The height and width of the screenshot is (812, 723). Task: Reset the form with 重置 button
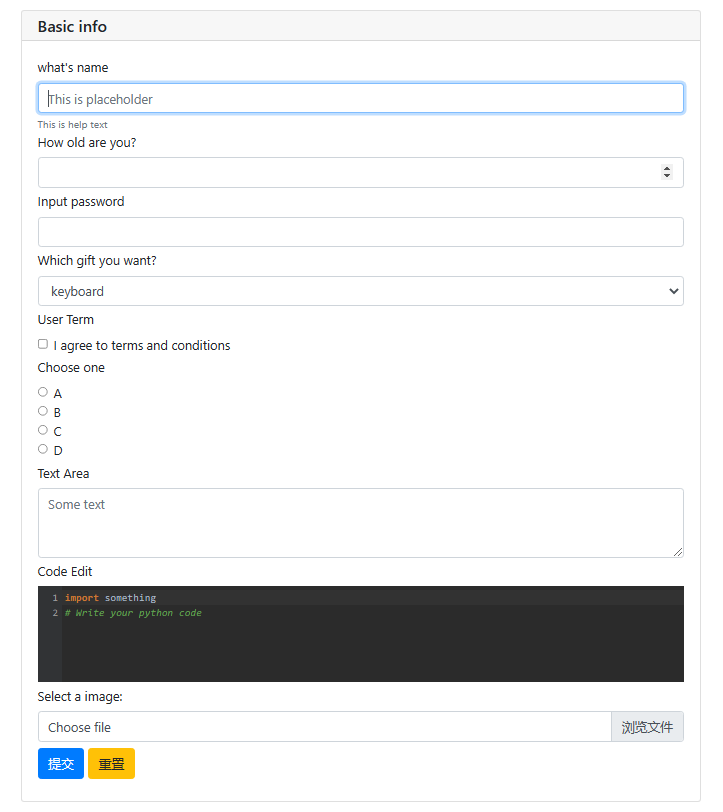(x=111, y=764)
